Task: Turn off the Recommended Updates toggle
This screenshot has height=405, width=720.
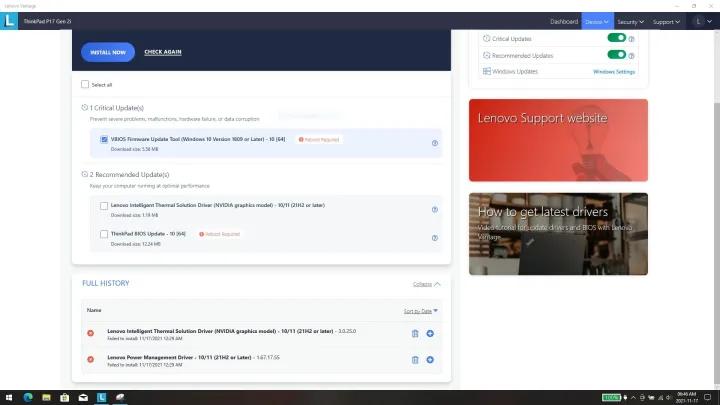Action: (x=617, y=55)
